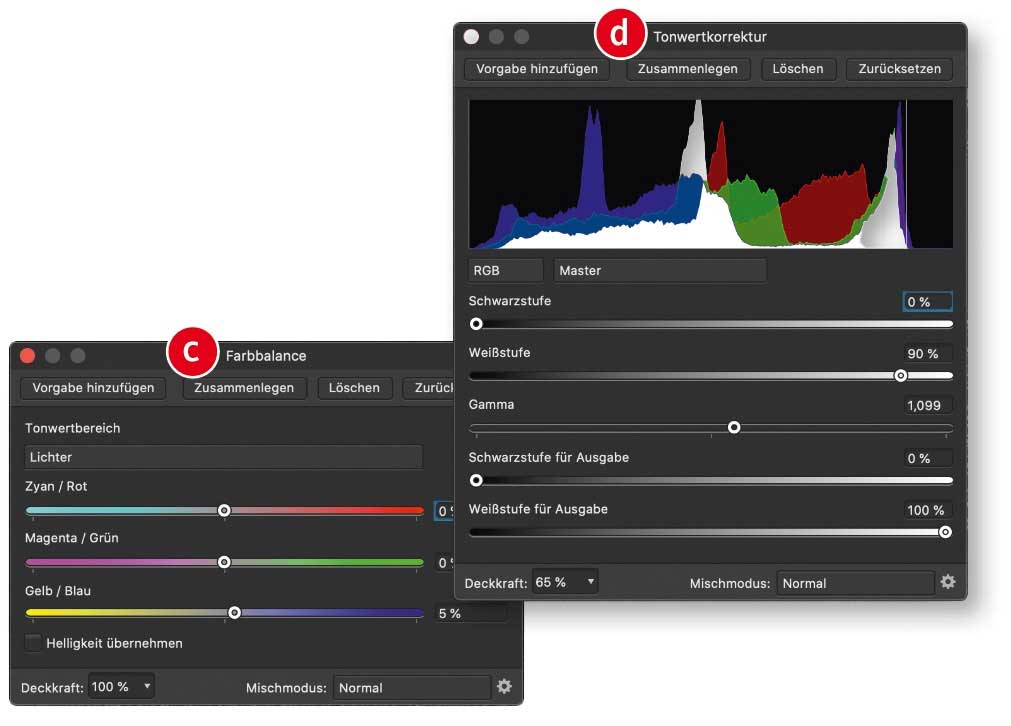1011x726 pixels.
Task: Open the RGB color model dropdown
Action: coord(505,271)
